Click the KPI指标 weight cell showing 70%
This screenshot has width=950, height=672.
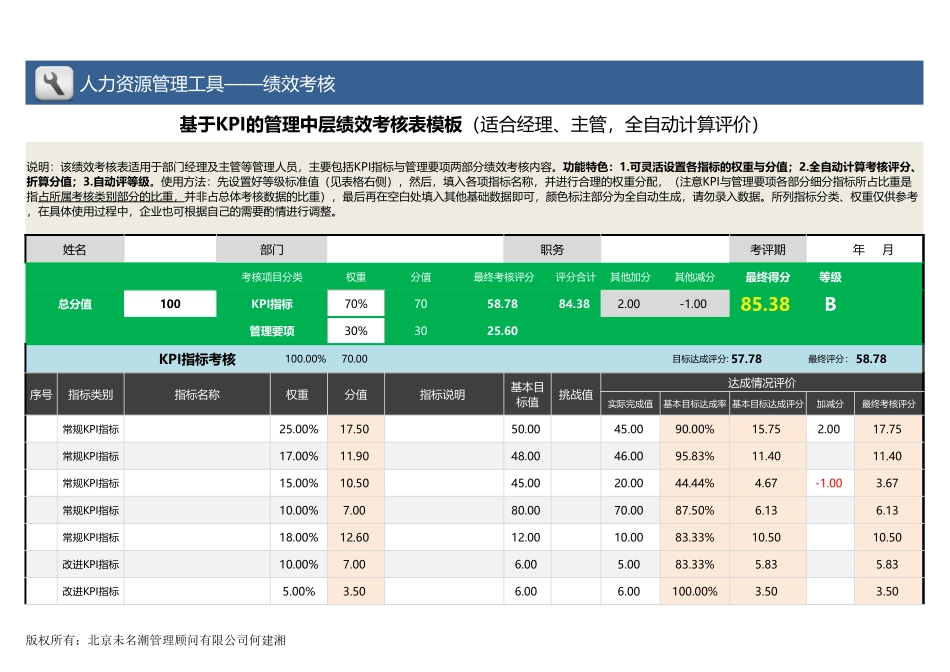pos(355,302)
